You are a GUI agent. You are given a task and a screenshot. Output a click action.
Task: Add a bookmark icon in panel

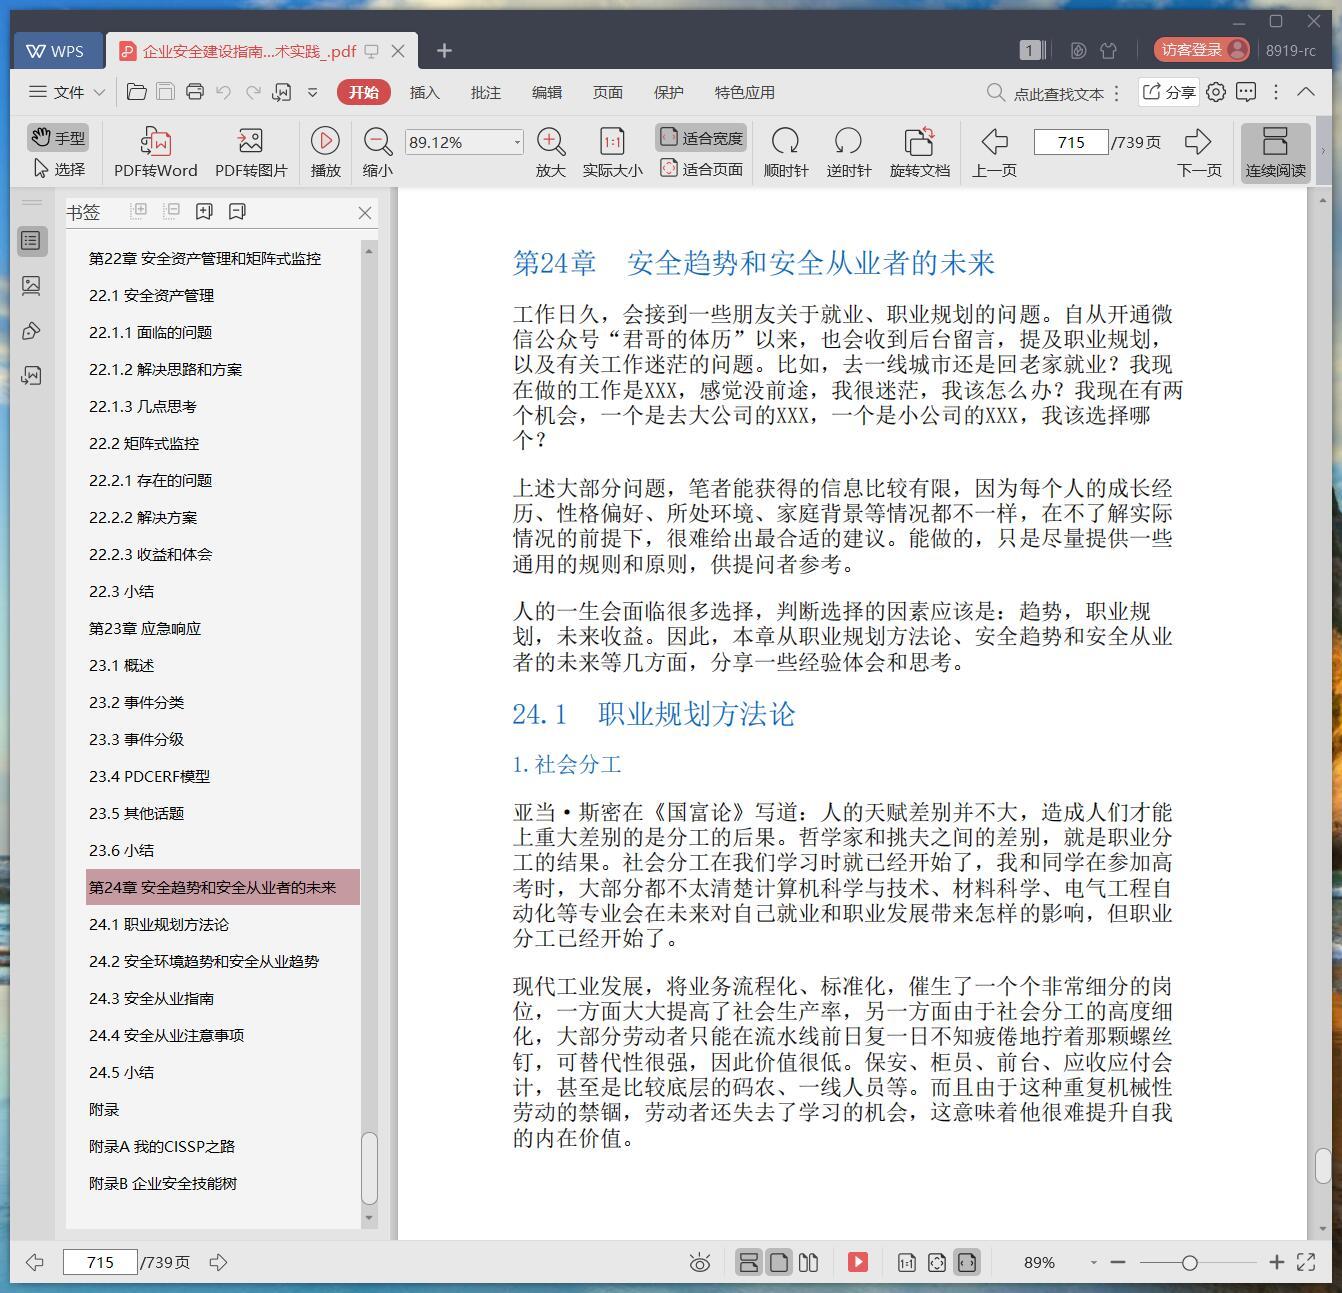pos(204,211)
